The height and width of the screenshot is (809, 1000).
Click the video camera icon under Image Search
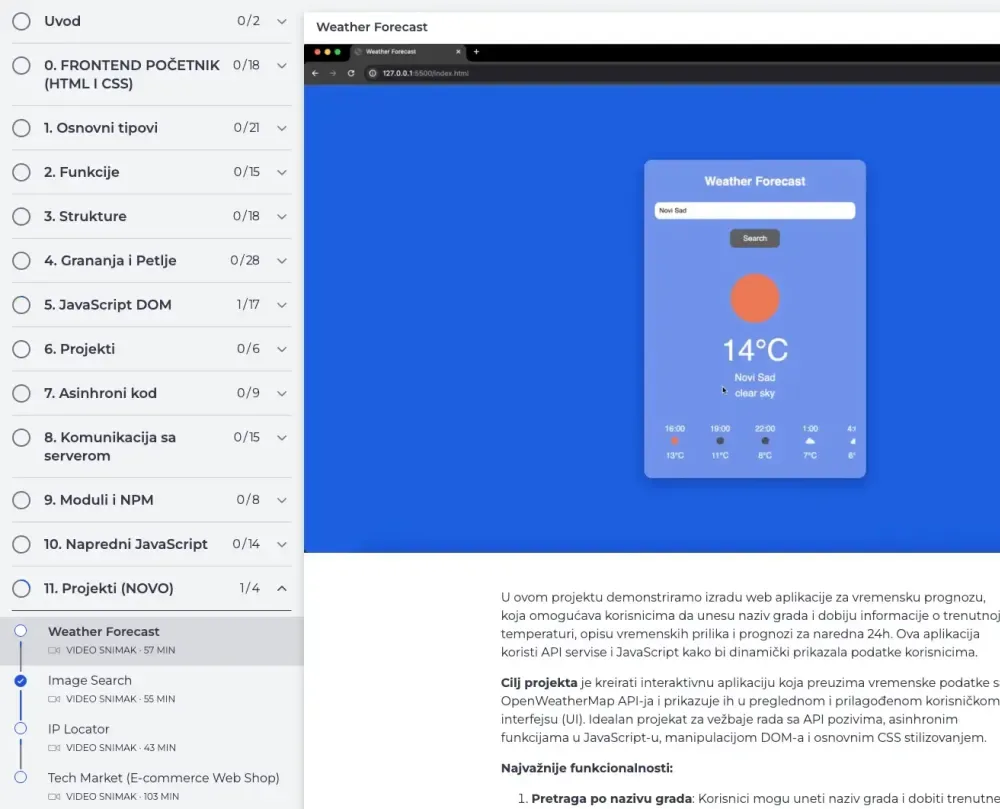(x=54, y=699)
